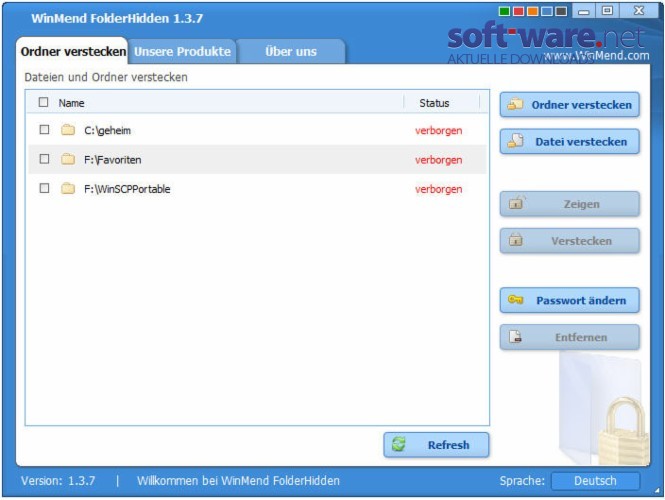This screenshot has width=665, height=500.
Task: Click the Passwort ändern button
Action: point(570,300)
